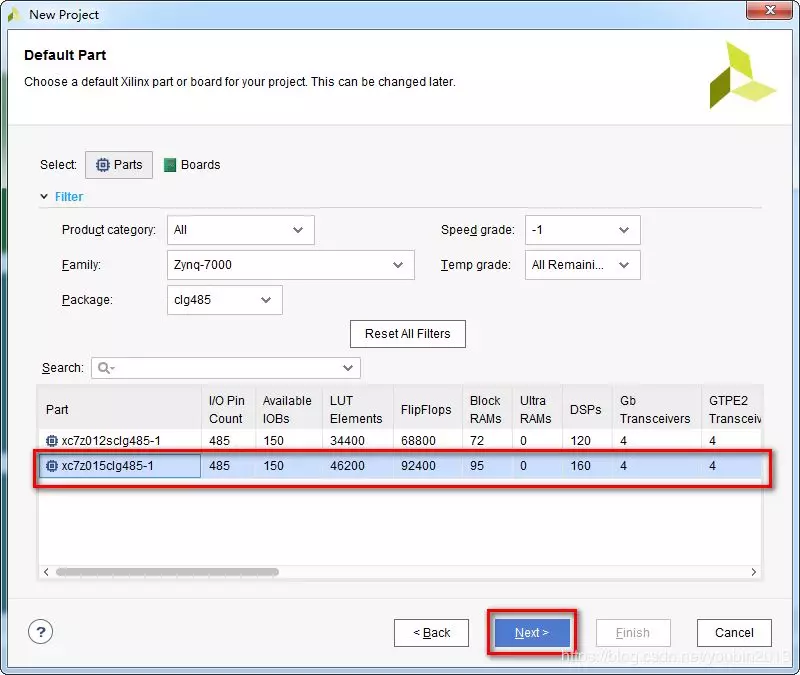
Task: Click the Parts chip icon
Action: 103,165
